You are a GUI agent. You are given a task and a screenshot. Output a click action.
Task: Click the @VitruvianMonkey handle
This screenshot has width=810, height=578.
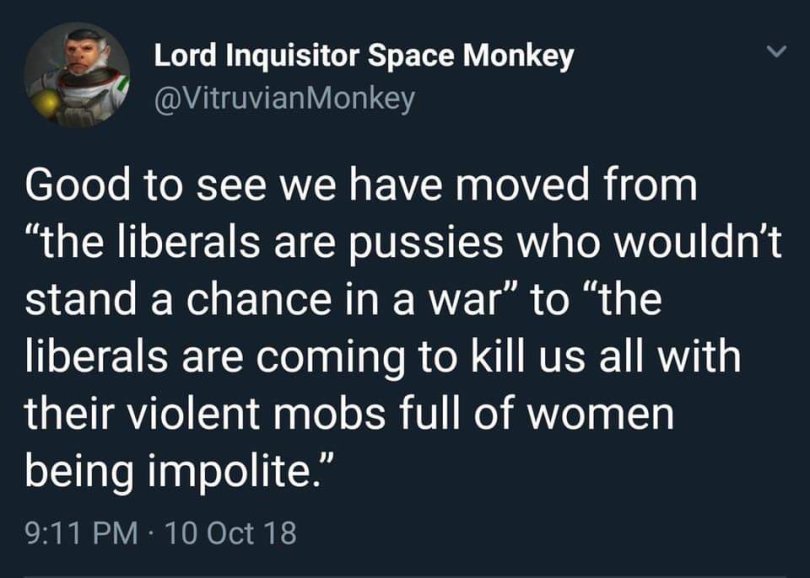pos(283,97)
